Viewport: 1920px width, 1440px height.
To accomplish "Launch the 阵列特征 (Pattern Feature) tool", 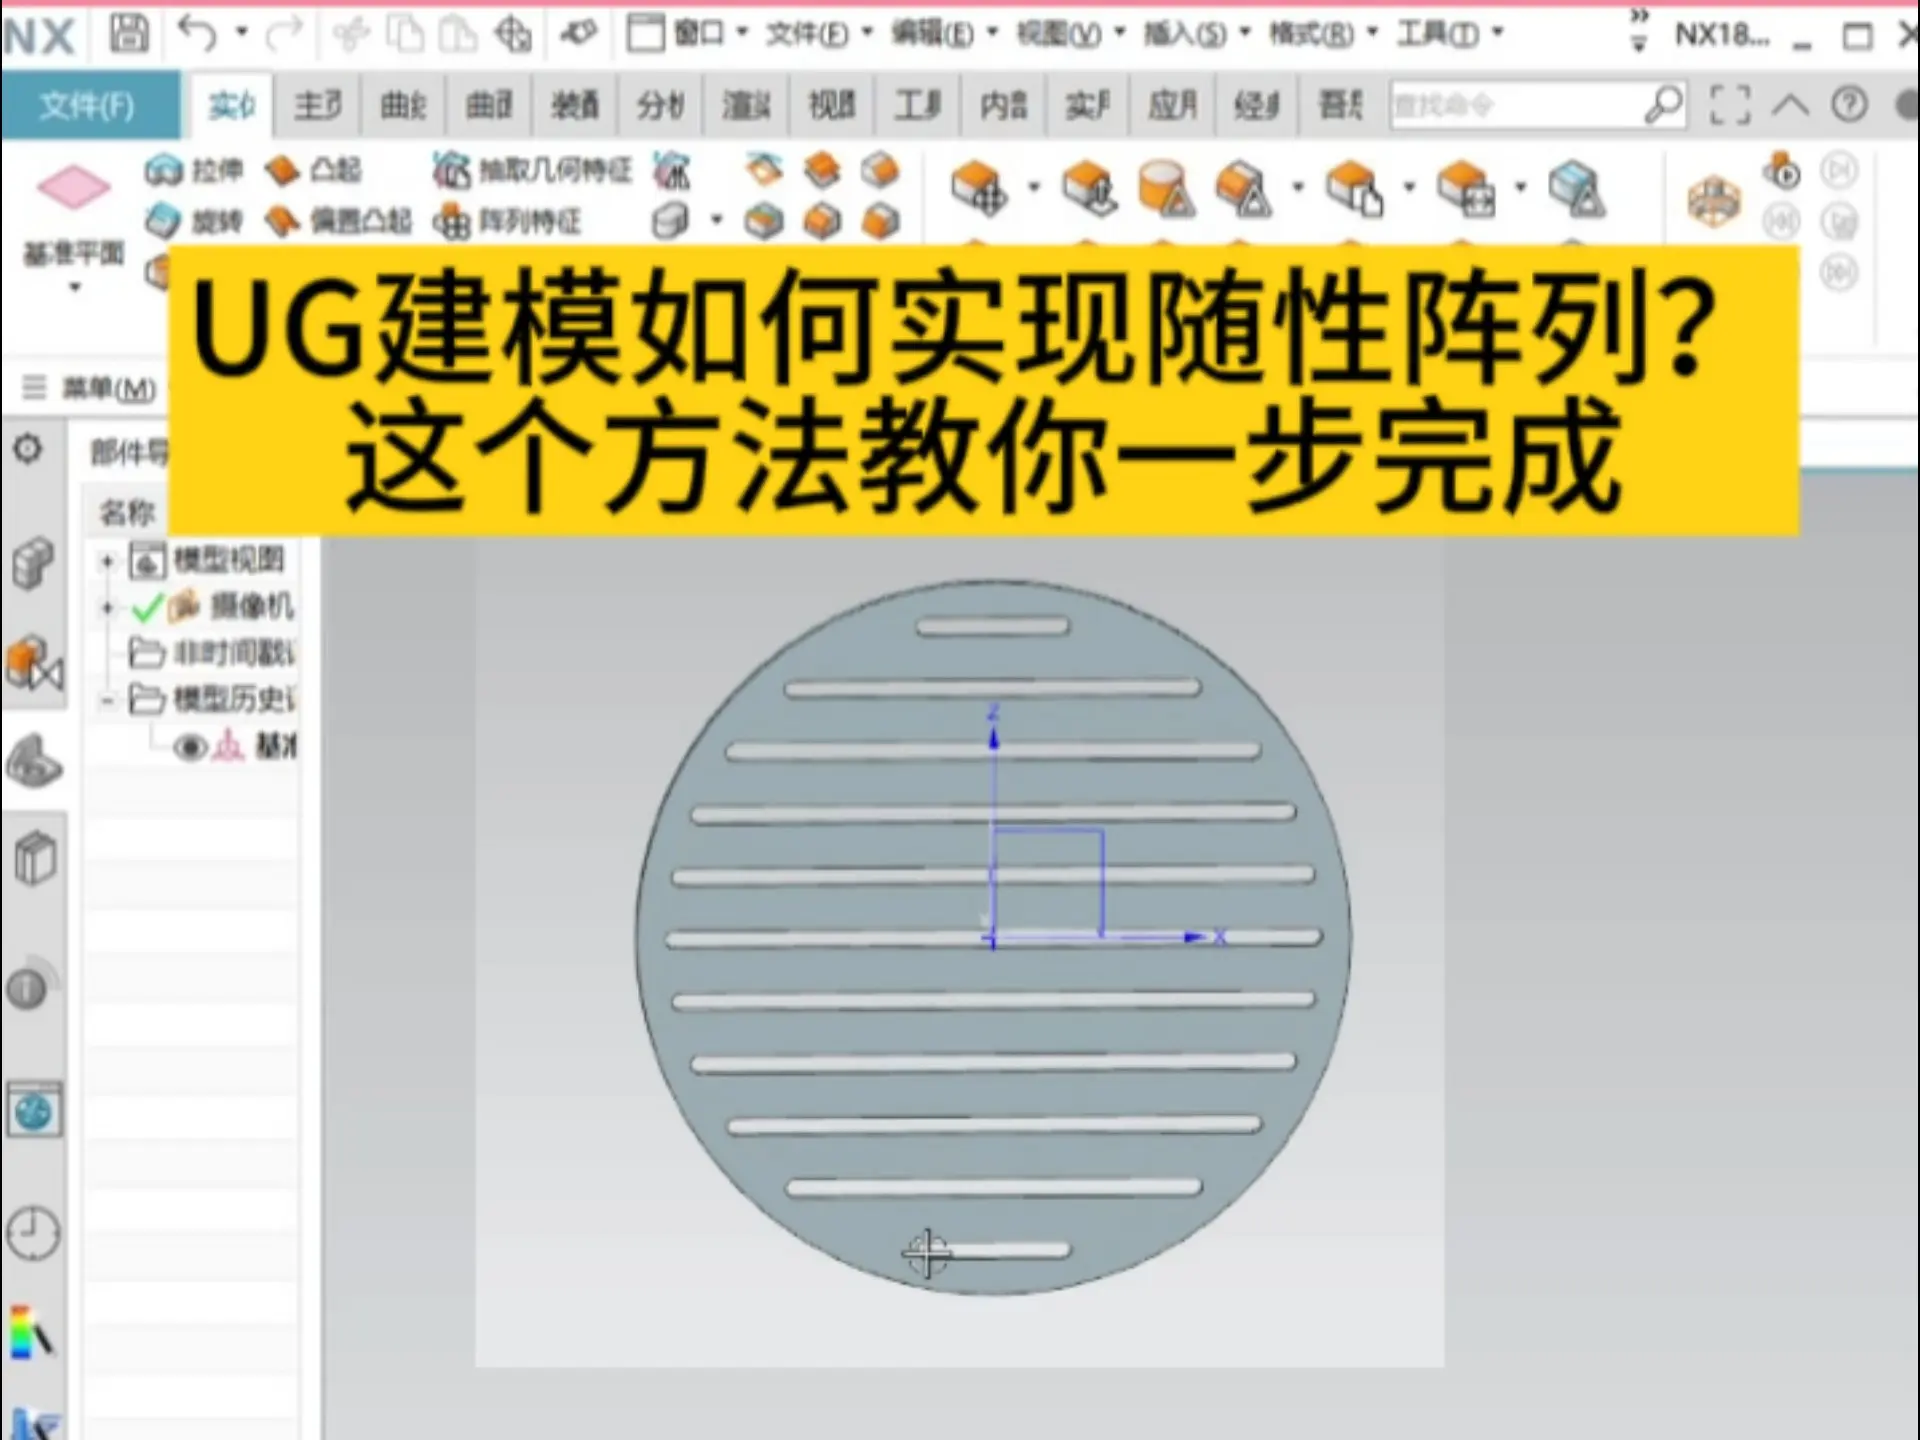I will click(510, 222).
